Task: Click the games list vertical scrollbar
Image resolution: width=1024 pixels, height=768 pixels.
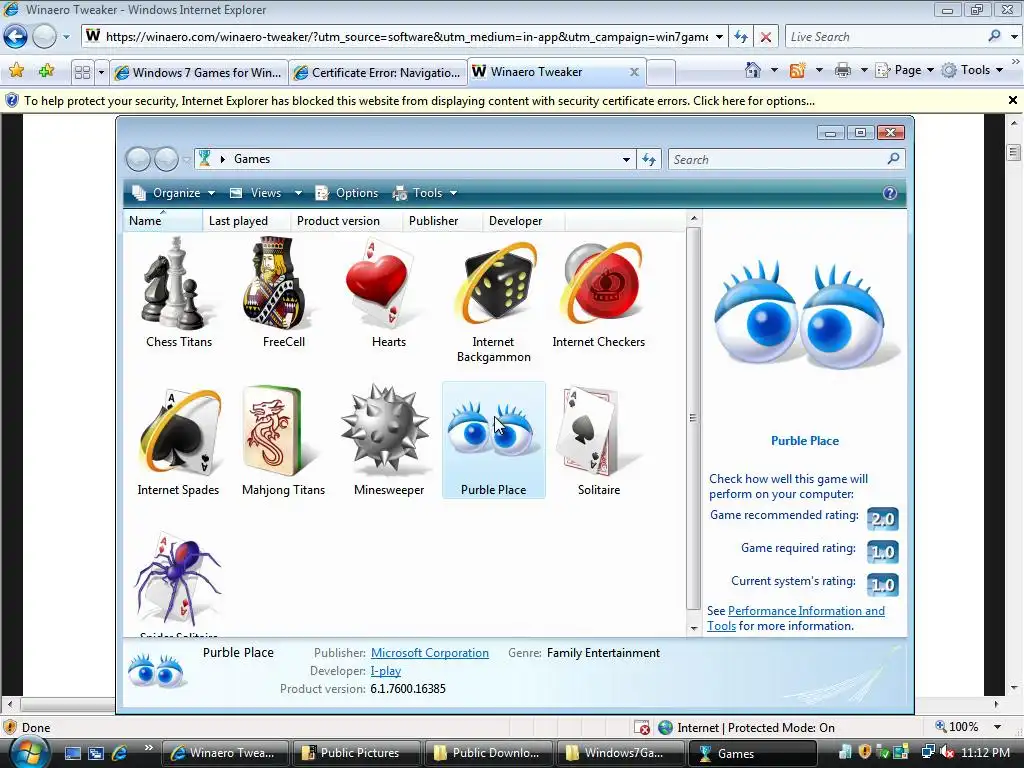Action: (694, 418)
